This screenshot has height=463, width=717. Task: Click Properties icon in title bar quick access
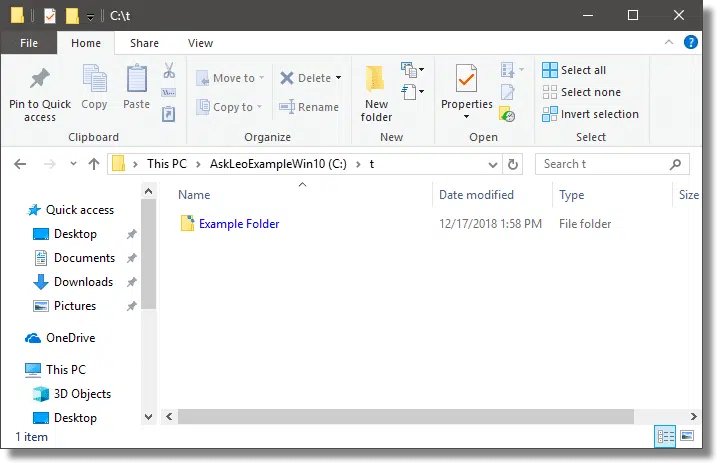pos(49,16)
